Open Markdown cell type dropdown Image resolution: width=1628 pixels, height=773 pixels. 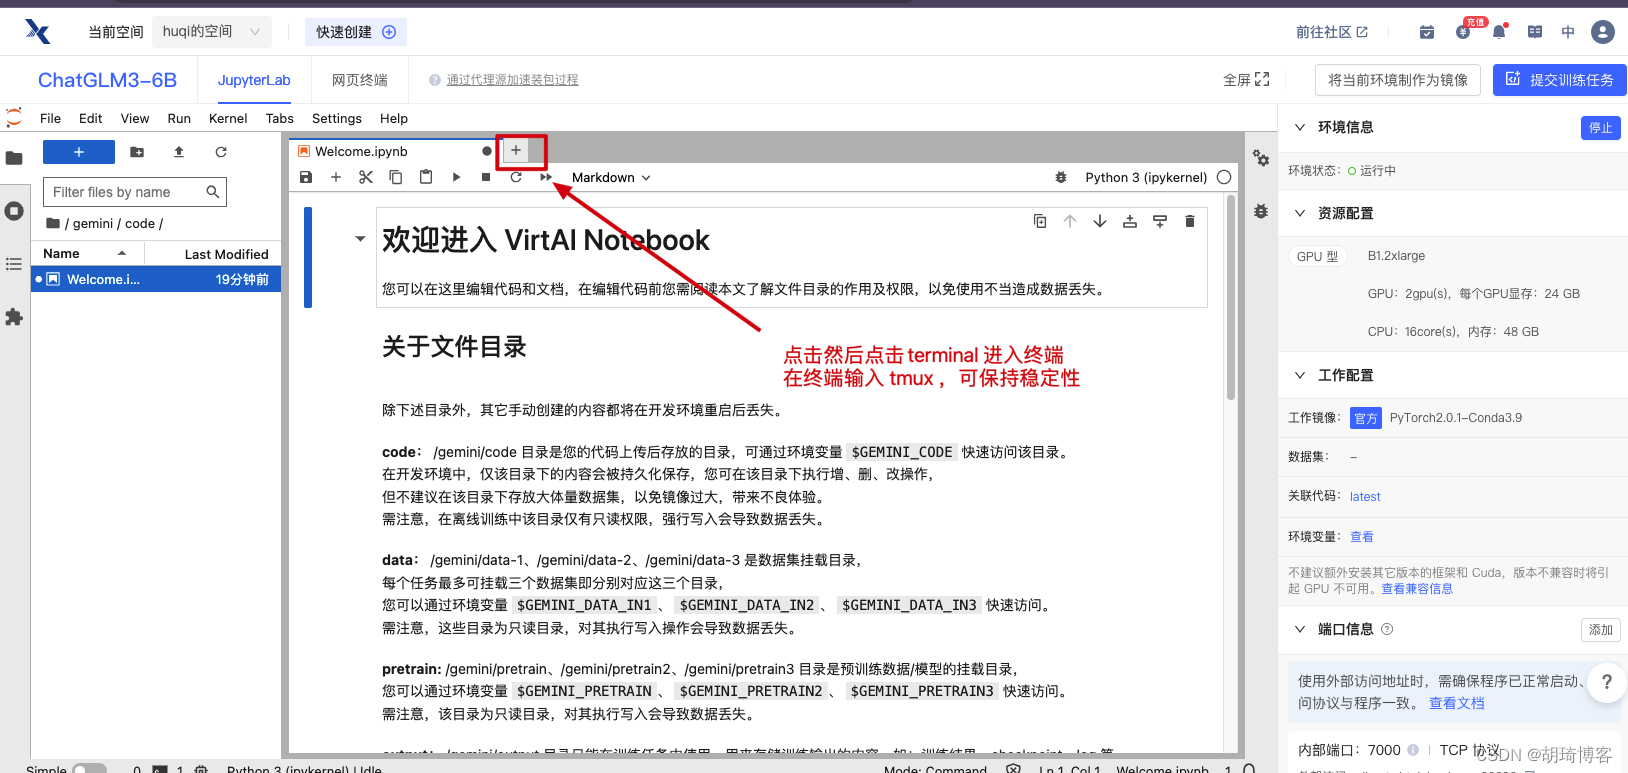[x=611, y=177]
